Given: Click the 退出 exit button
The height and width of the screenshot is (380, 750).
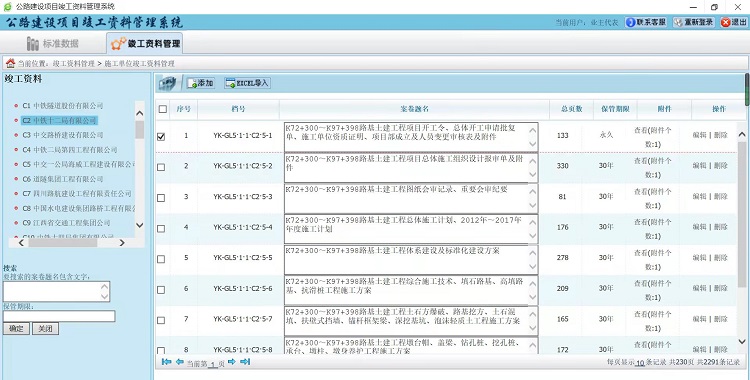Looking at the screenshot, I should [x=734, y=22].
